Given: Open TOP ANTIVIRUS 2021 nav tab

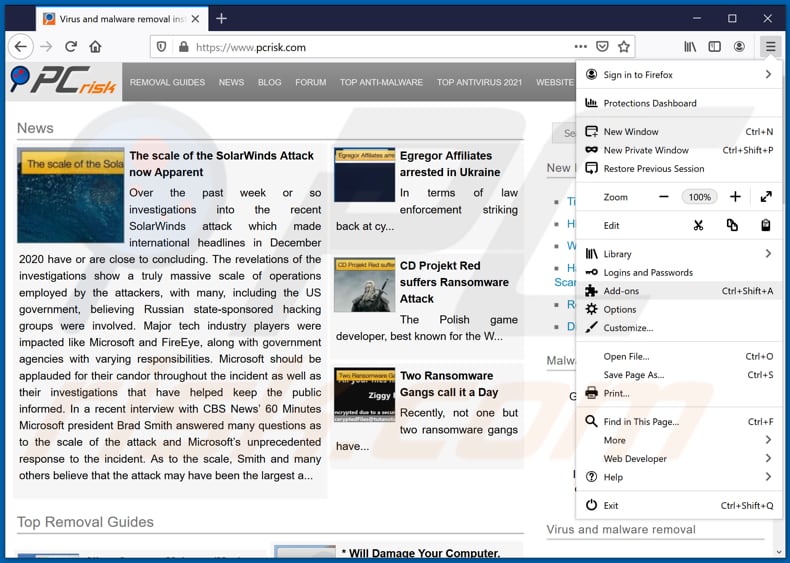Looking at the screenshot, I should (x=479, y=82).
